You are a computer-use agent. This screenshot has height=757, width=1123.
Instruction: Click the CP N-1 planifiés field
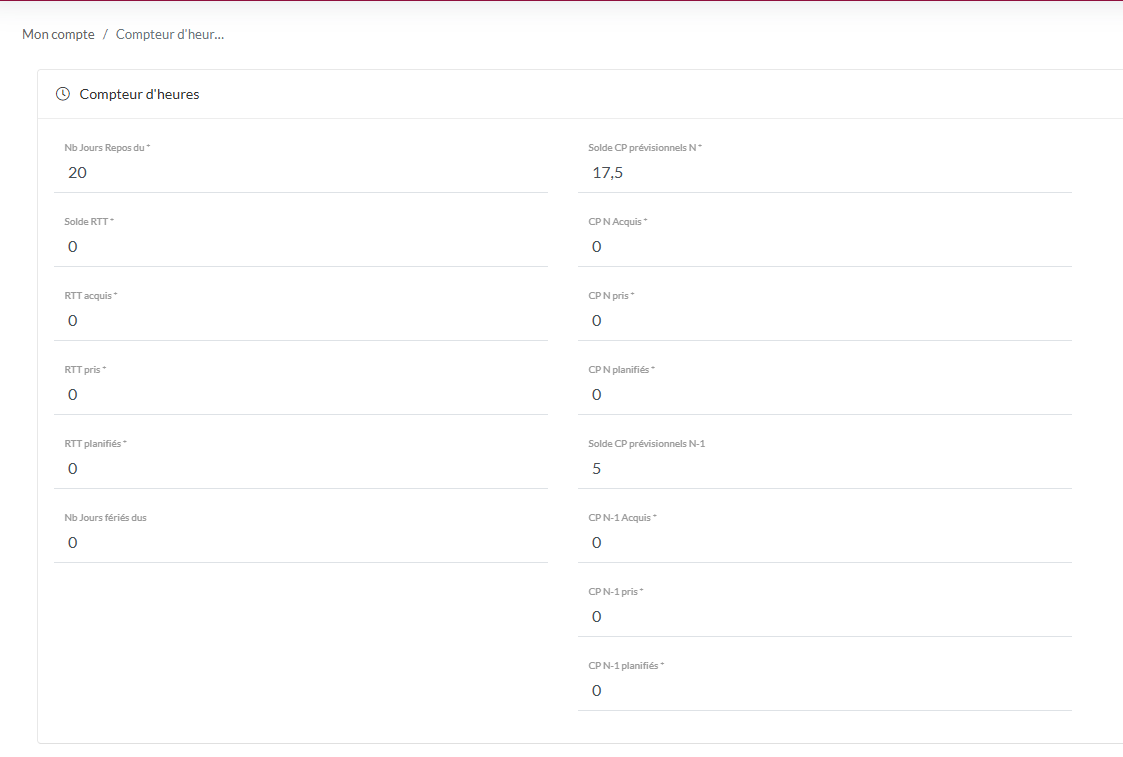824,691
